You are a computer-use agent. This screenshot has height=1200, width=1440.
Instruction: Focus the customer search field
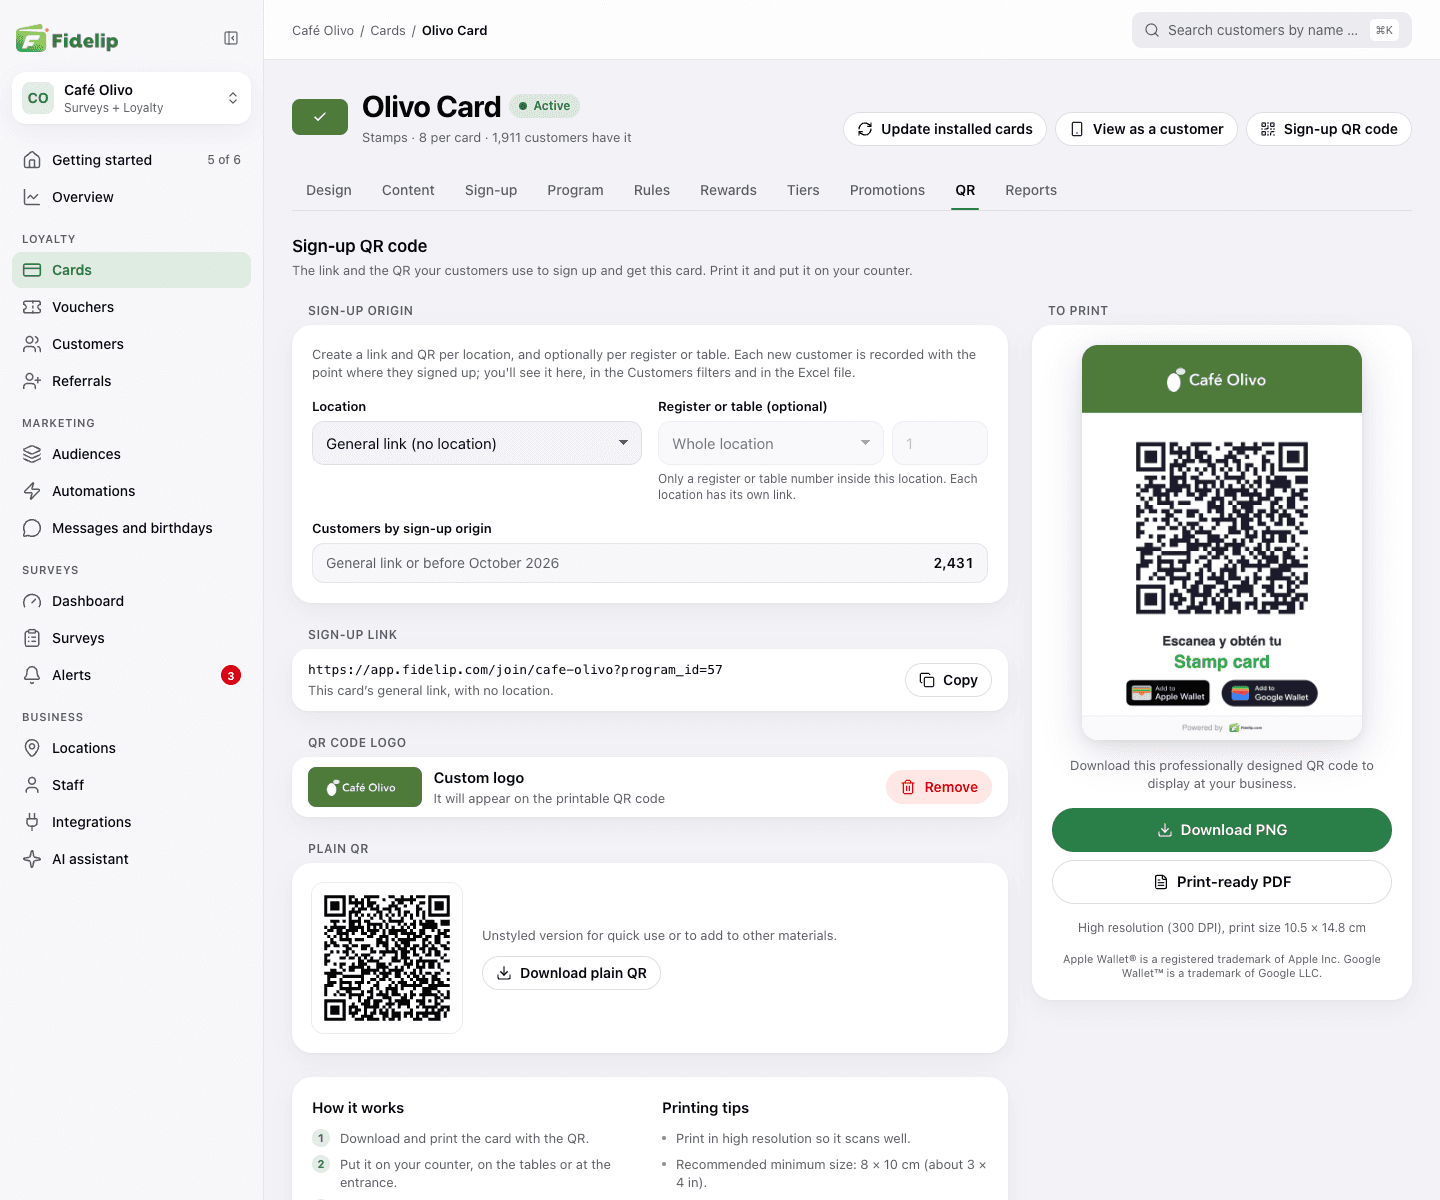[1272, 30]
